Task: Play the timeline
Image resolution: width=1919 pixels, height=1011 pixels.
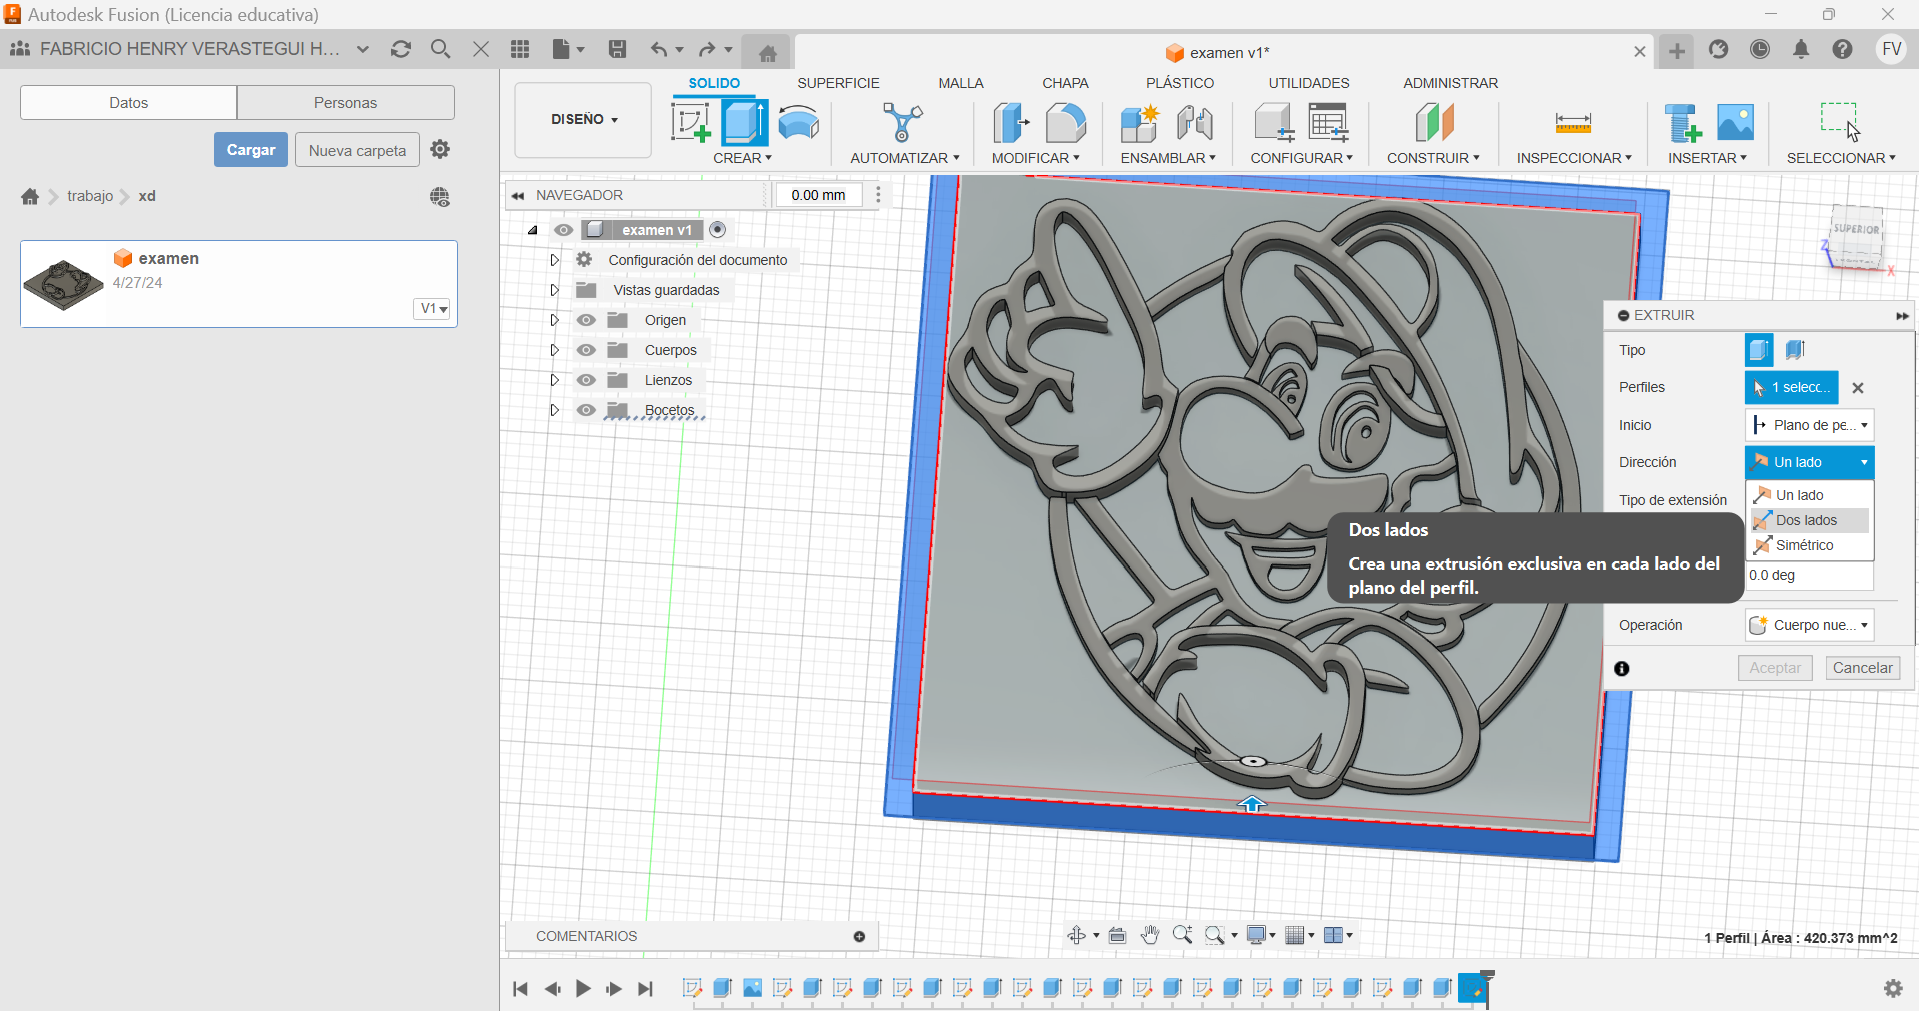Action: click(583, 989)
